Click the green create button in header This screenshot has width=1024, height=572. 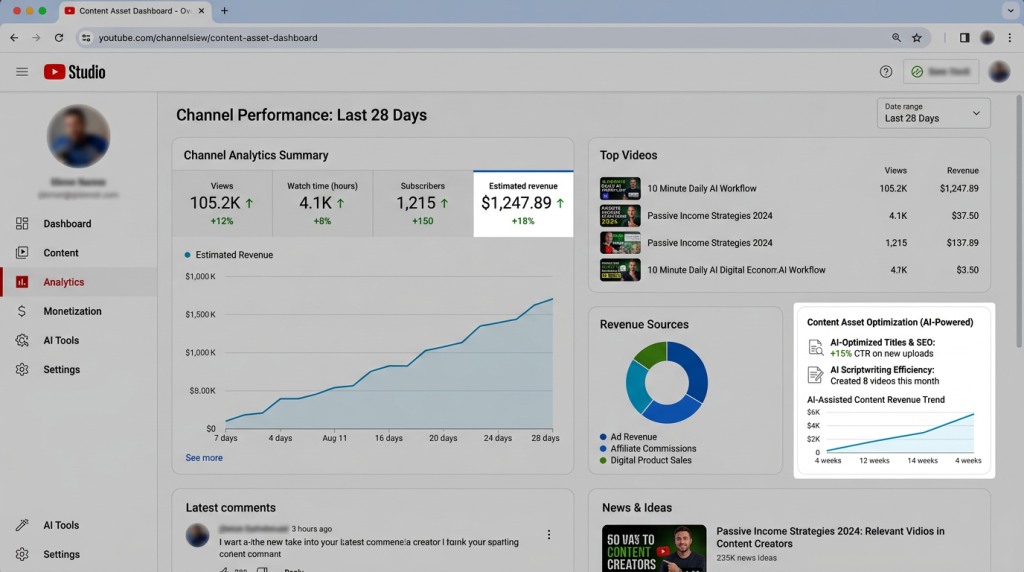click(942, 72)
